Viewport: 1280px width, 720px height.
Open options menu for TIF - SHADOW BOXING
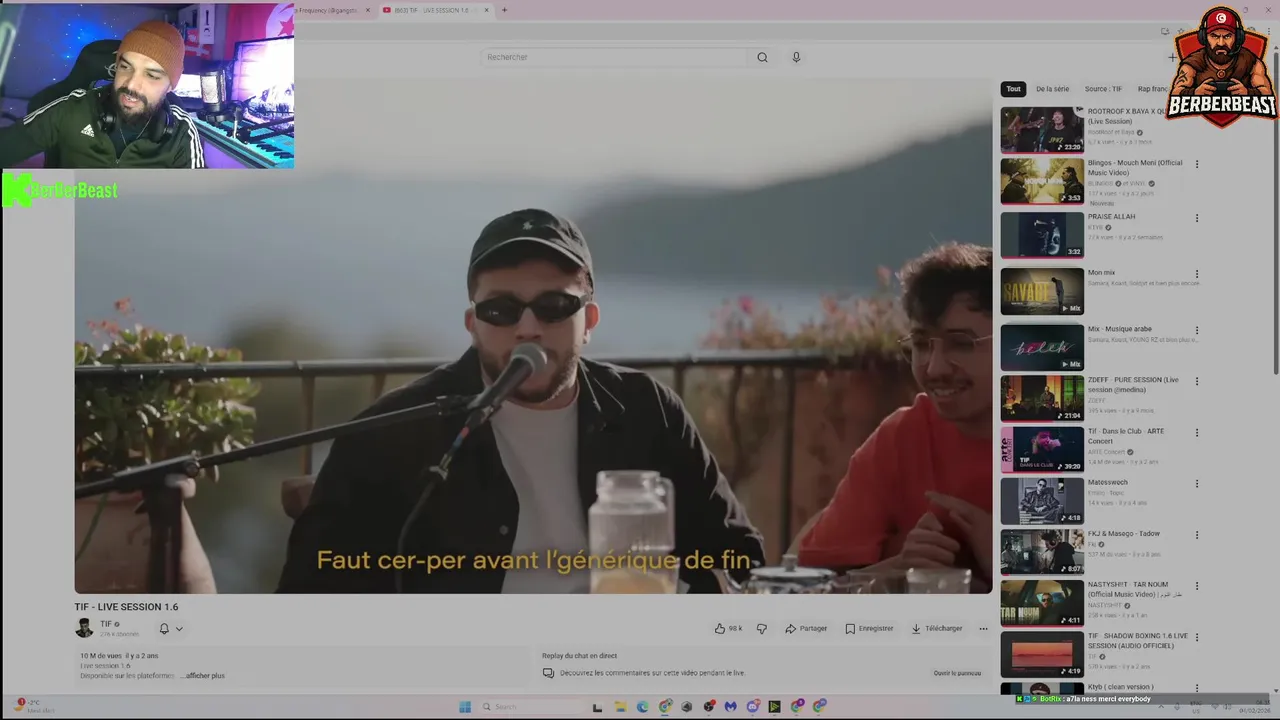coord(1196,637)
